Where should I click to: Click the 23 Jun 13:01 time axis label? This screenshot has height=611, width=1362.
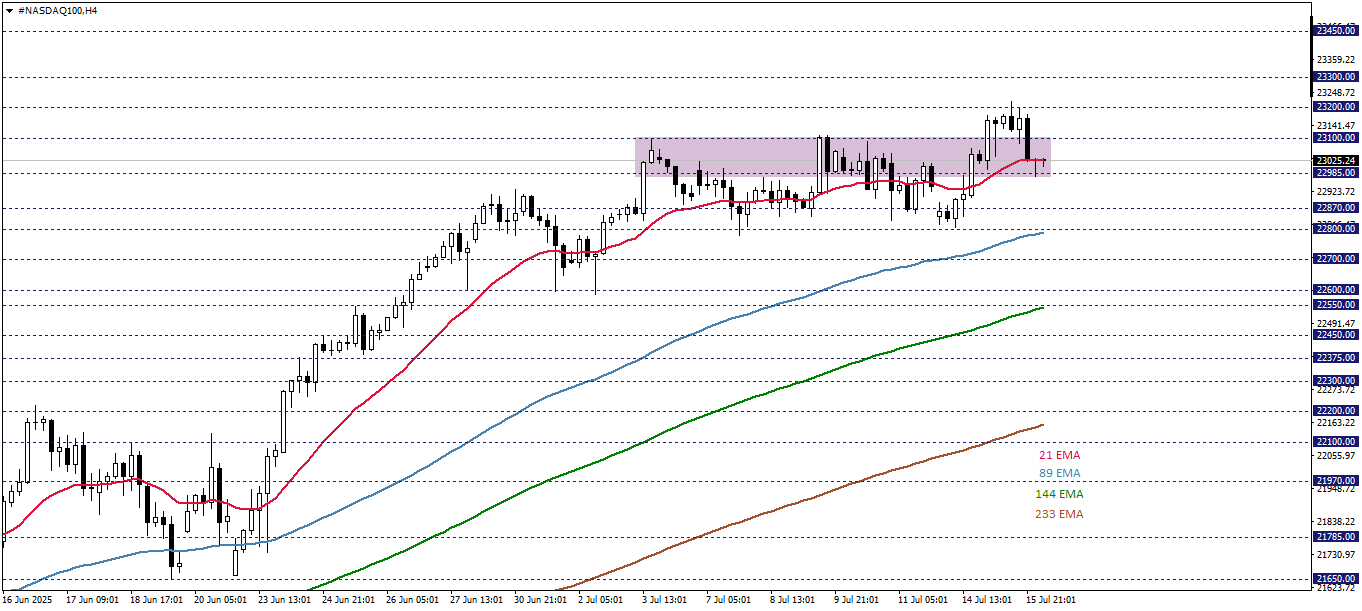(x=284, y=599)
